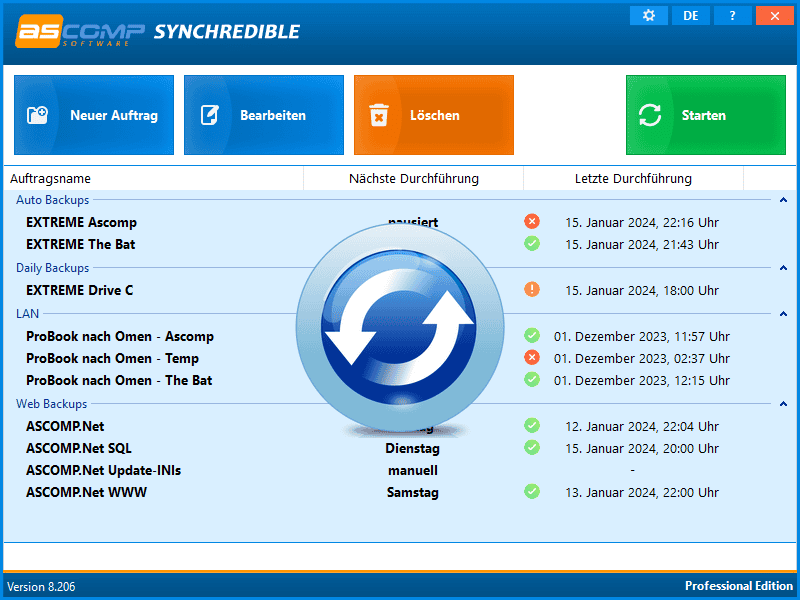Screen dimensions: 800x600
Task: Click date 01. Dezember 2023, 12:15 Uhr
Action: point(642,381)
